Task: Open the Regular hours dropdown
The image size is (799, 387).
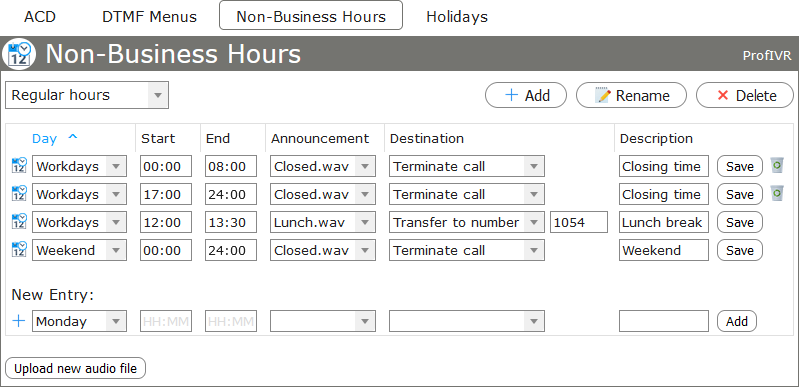Action: 87,95
